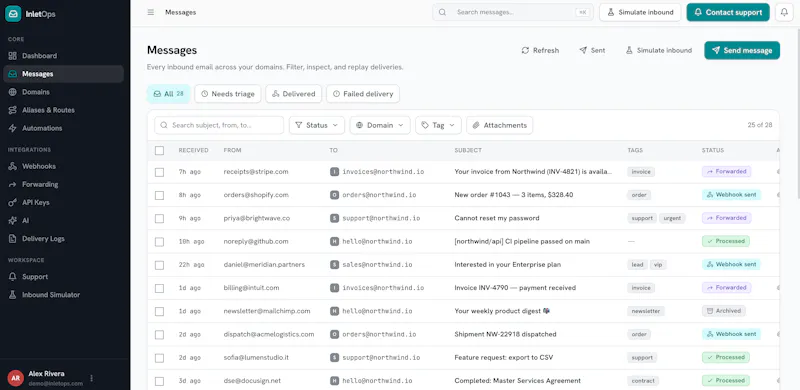This screenshot has width=800, height=390.
Task: Open Forwarding in the sidebar
Action: point(63,184)
